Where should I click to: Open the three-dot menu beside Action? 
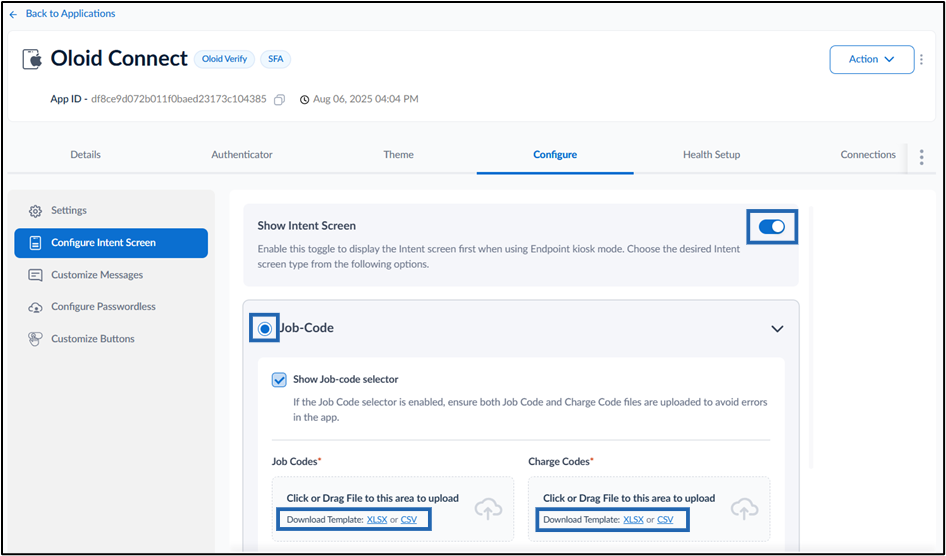point(921,59)
